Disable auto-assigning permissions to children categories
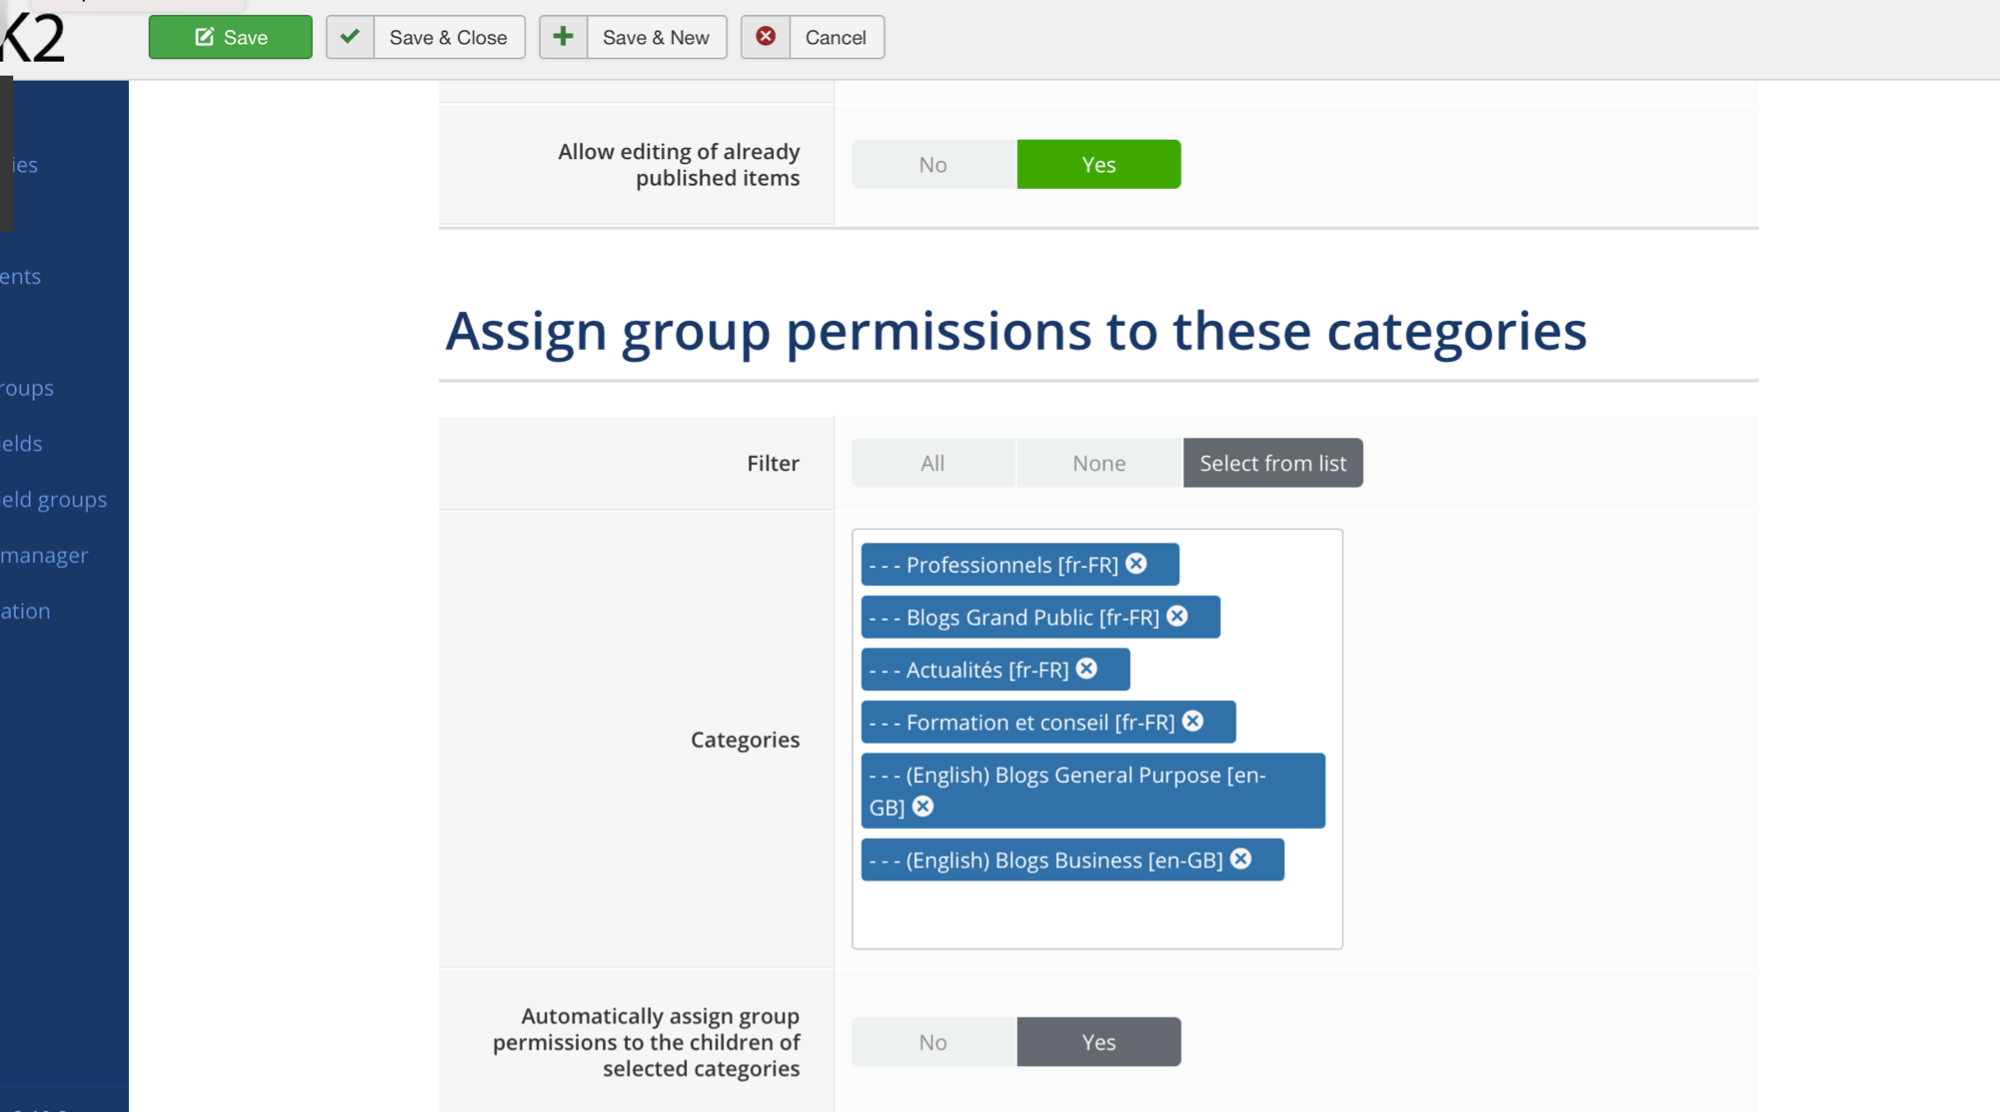 click(933, 1042)
